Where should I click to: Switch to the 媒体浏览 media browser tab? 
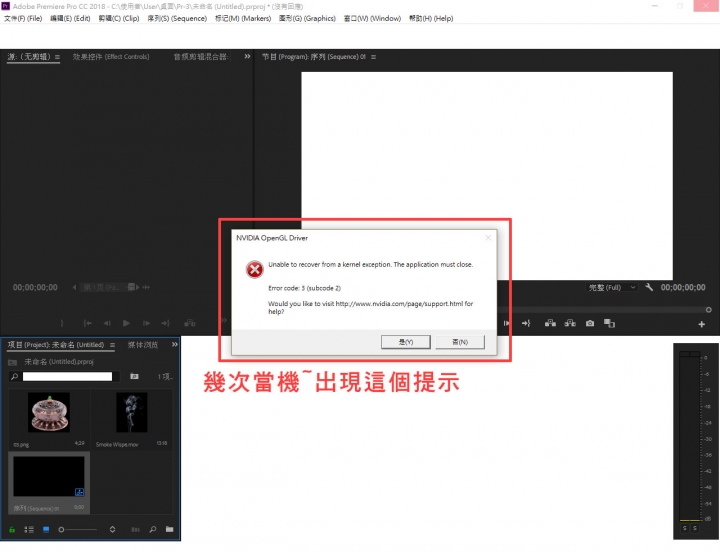click(x=142, y=345)
